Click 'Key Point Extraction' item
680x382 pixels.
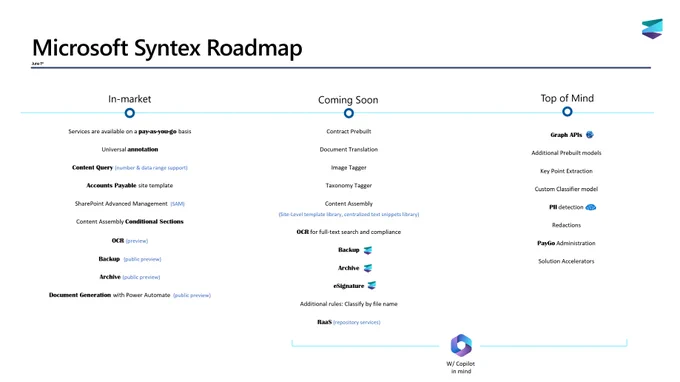tap(566, 171)
